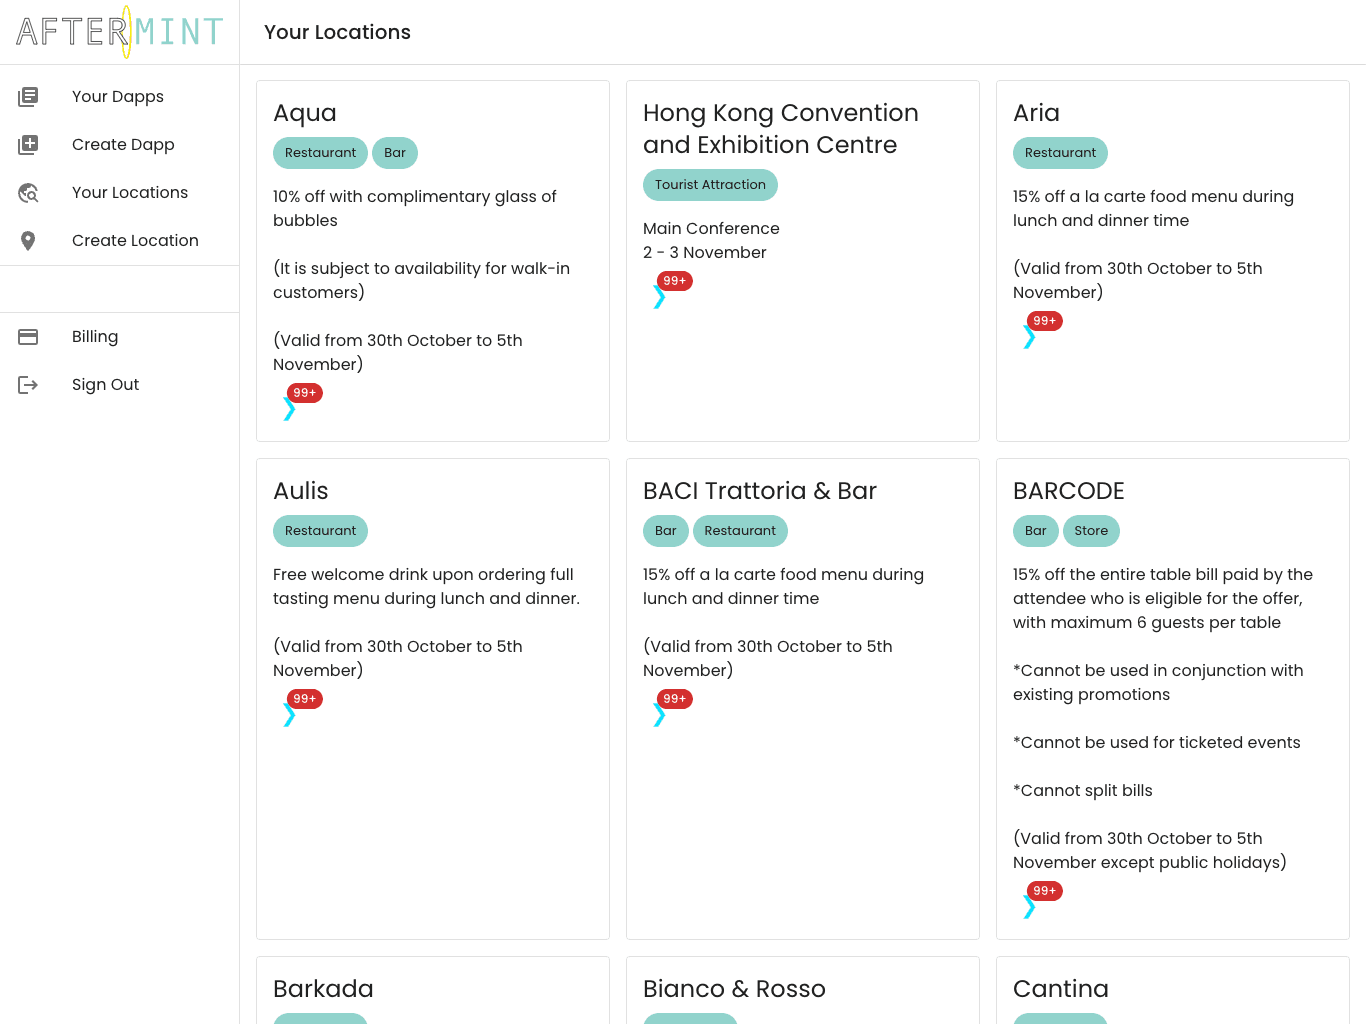Open the Your Dapps menu item
The image size is (1366, 1024).
point(118,97)
